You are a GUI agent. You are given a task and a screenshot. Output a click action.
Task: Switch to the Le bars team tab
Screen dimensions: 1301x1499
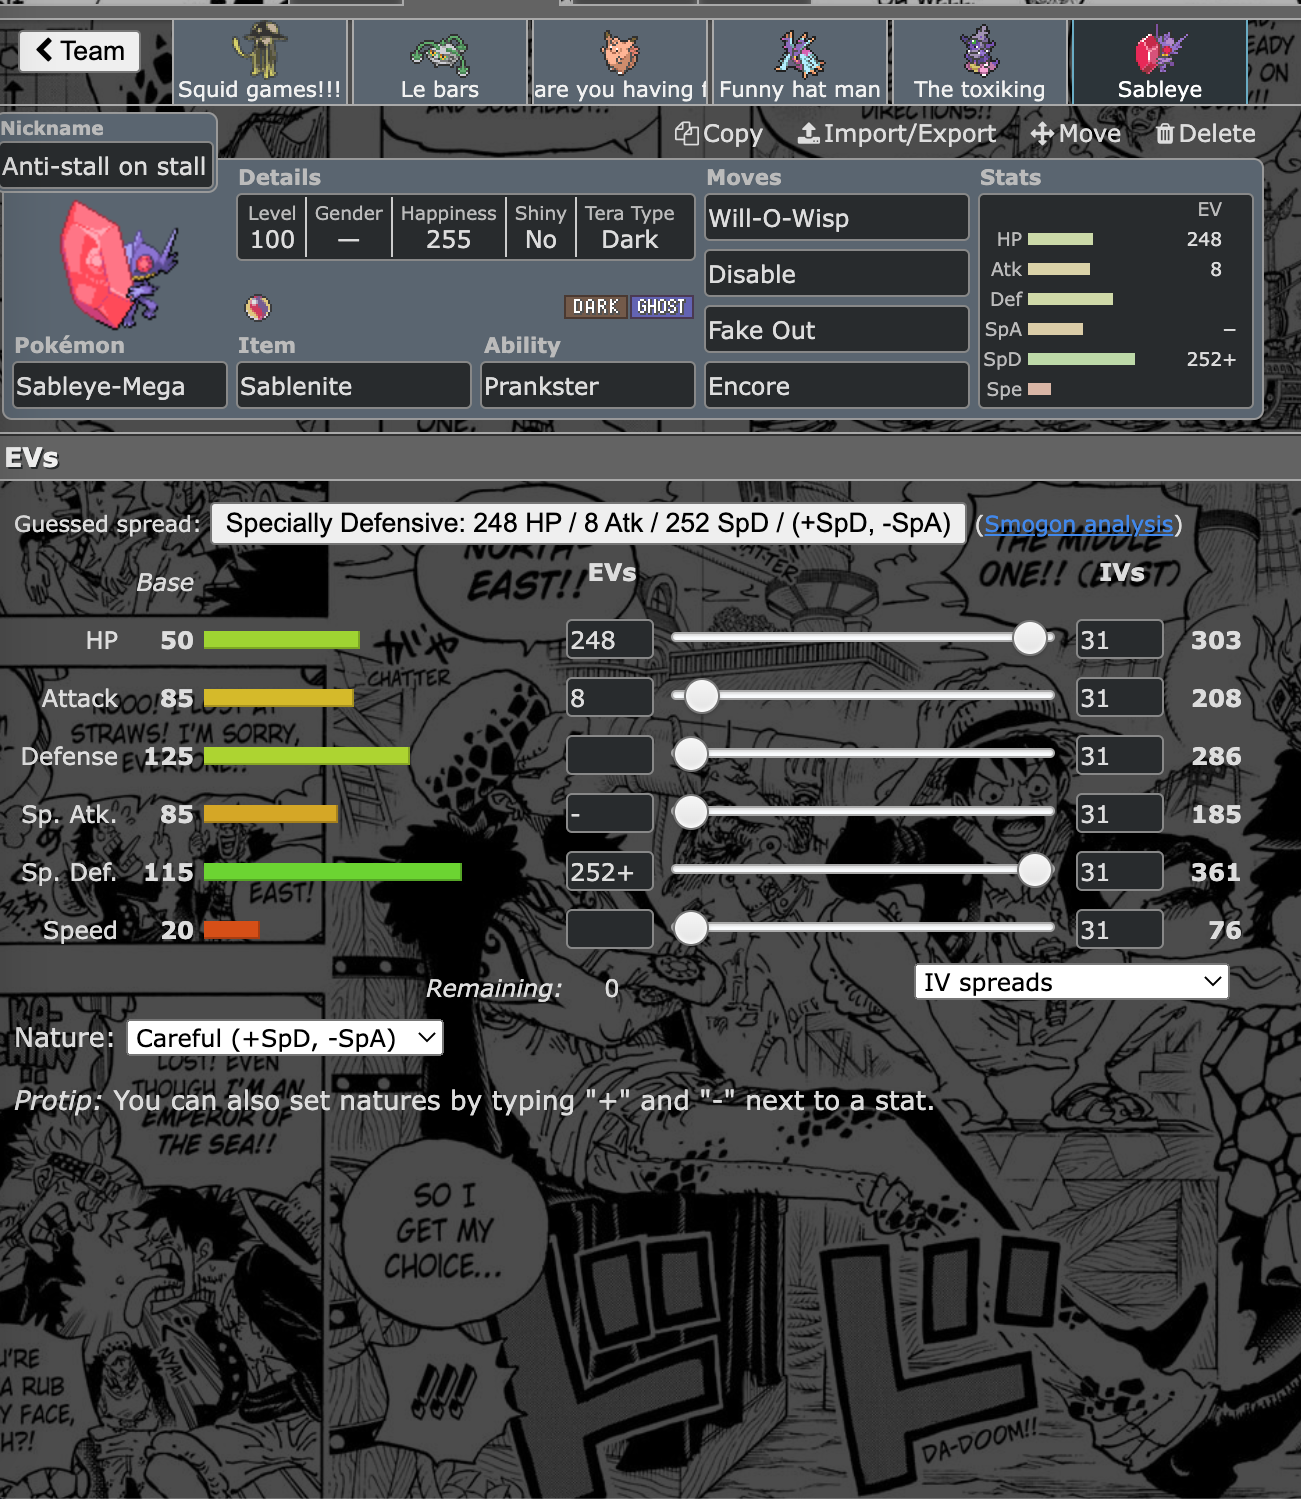440,62
